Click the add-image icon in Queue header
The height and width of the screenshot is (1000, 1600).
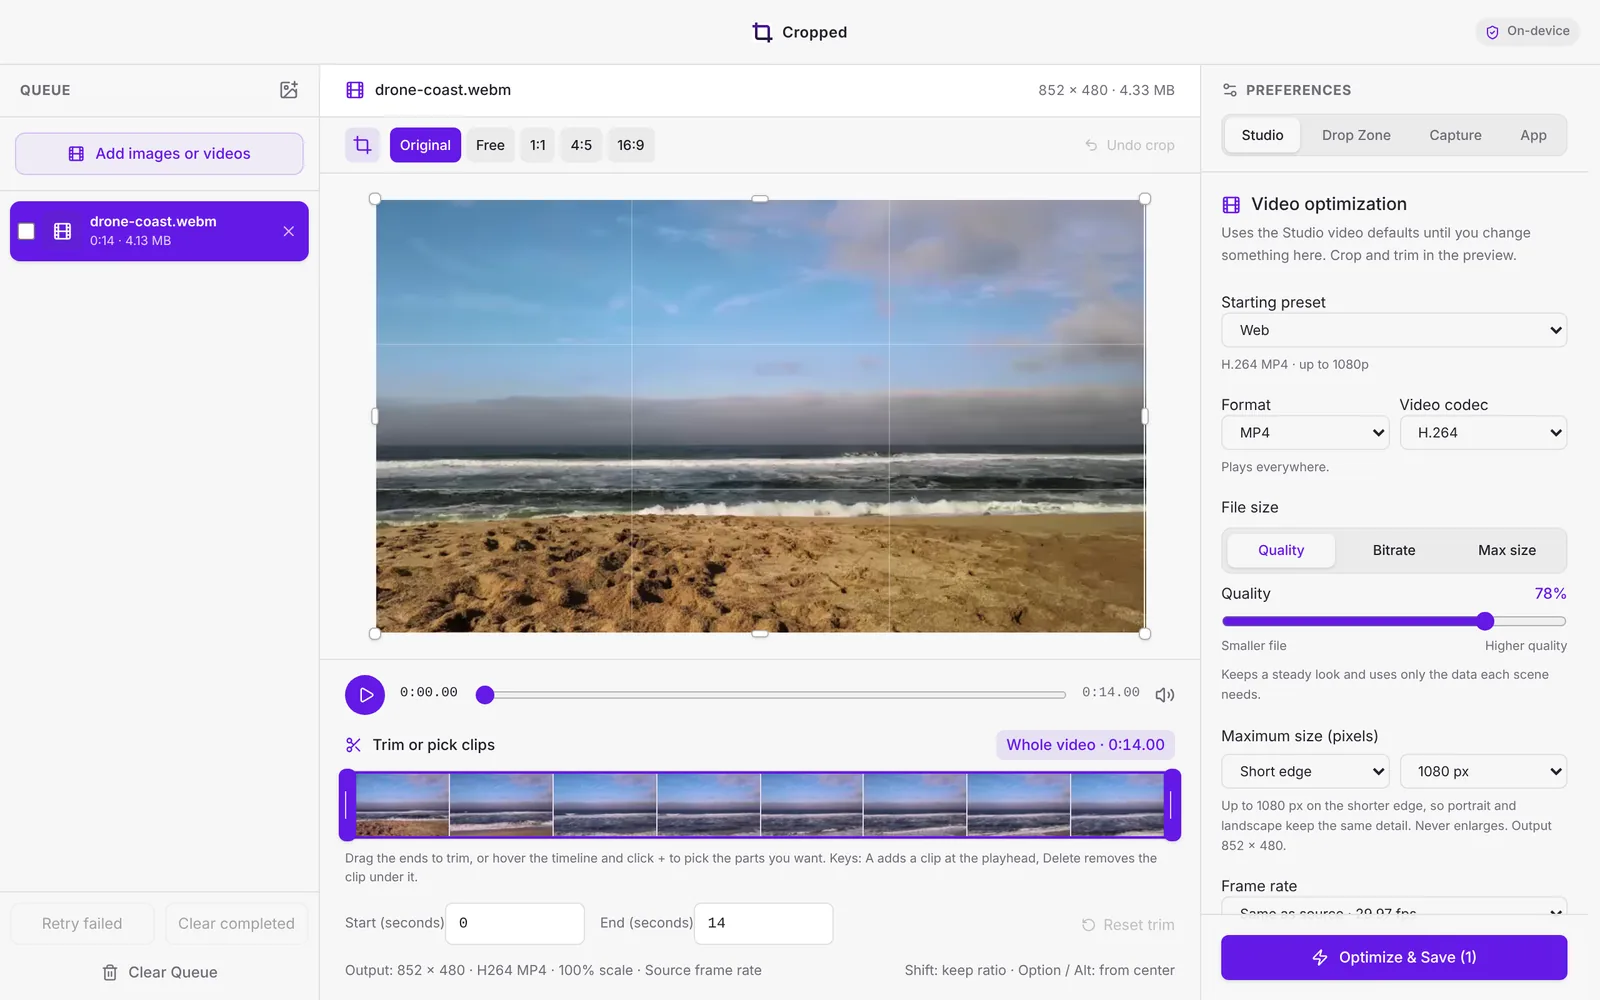pyautogui.click(x=289, y=90)
